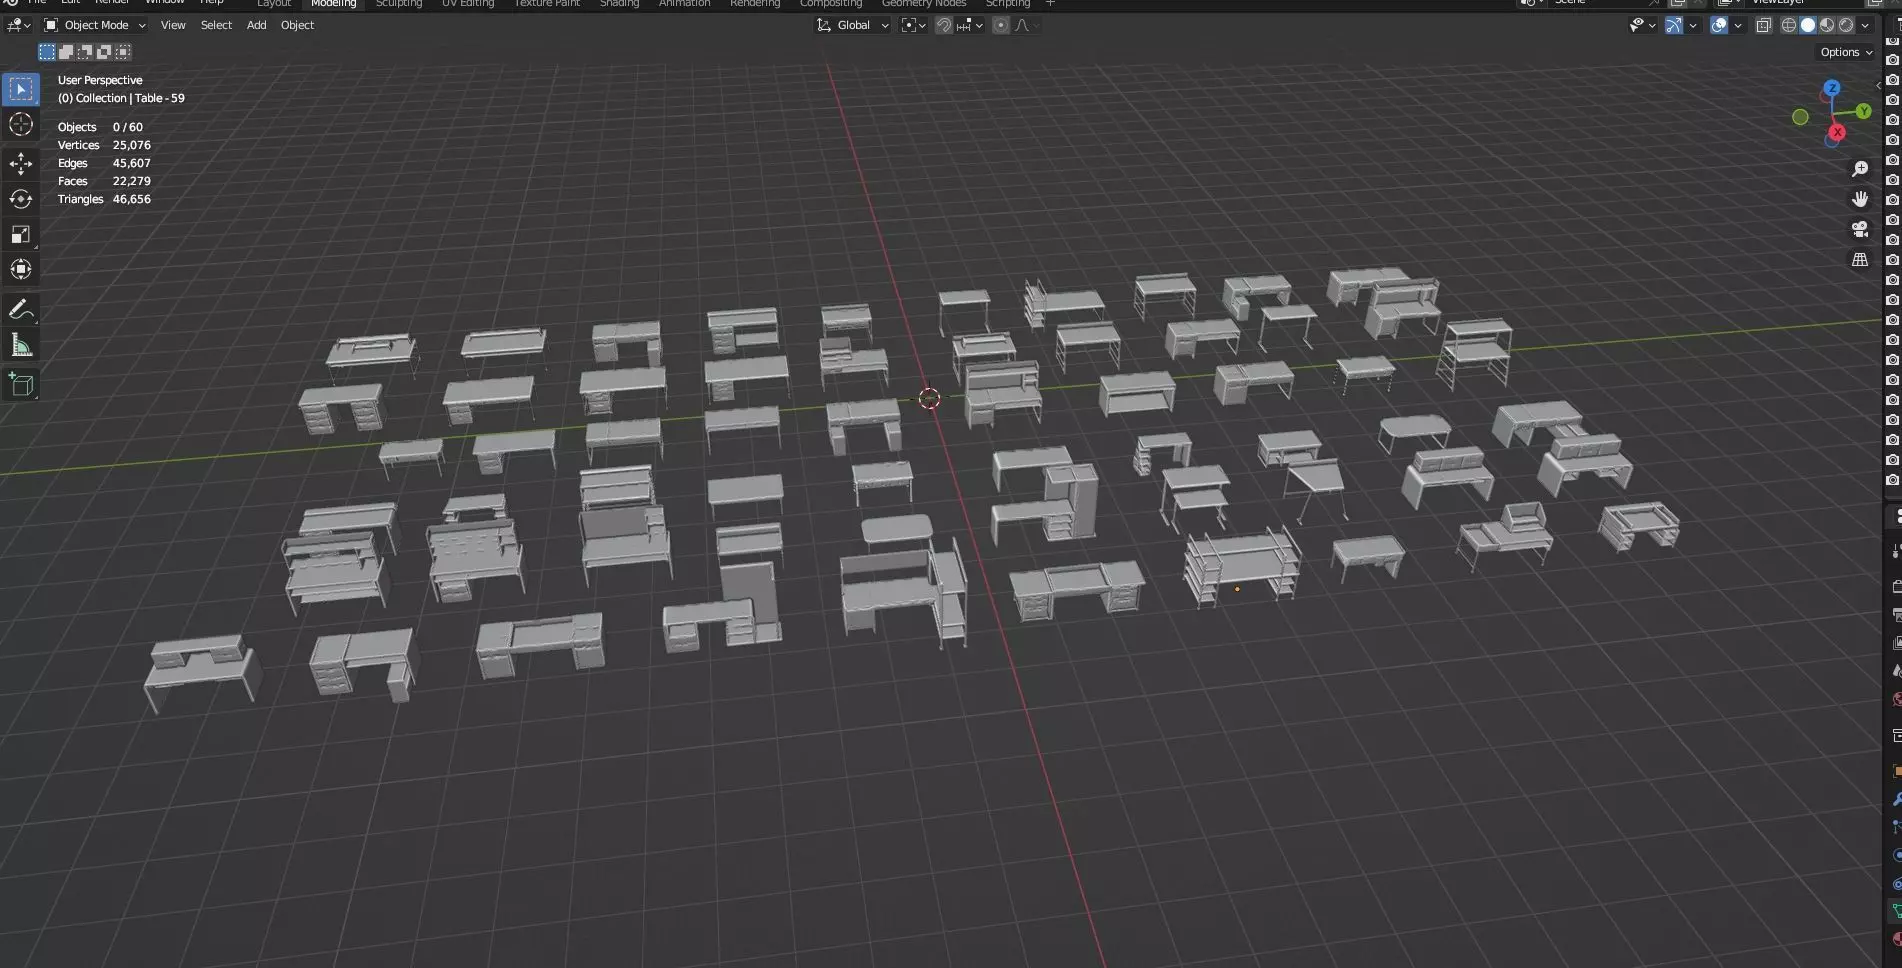Toggle camera view icon

pyautogui.click(x=1860, y=229)
